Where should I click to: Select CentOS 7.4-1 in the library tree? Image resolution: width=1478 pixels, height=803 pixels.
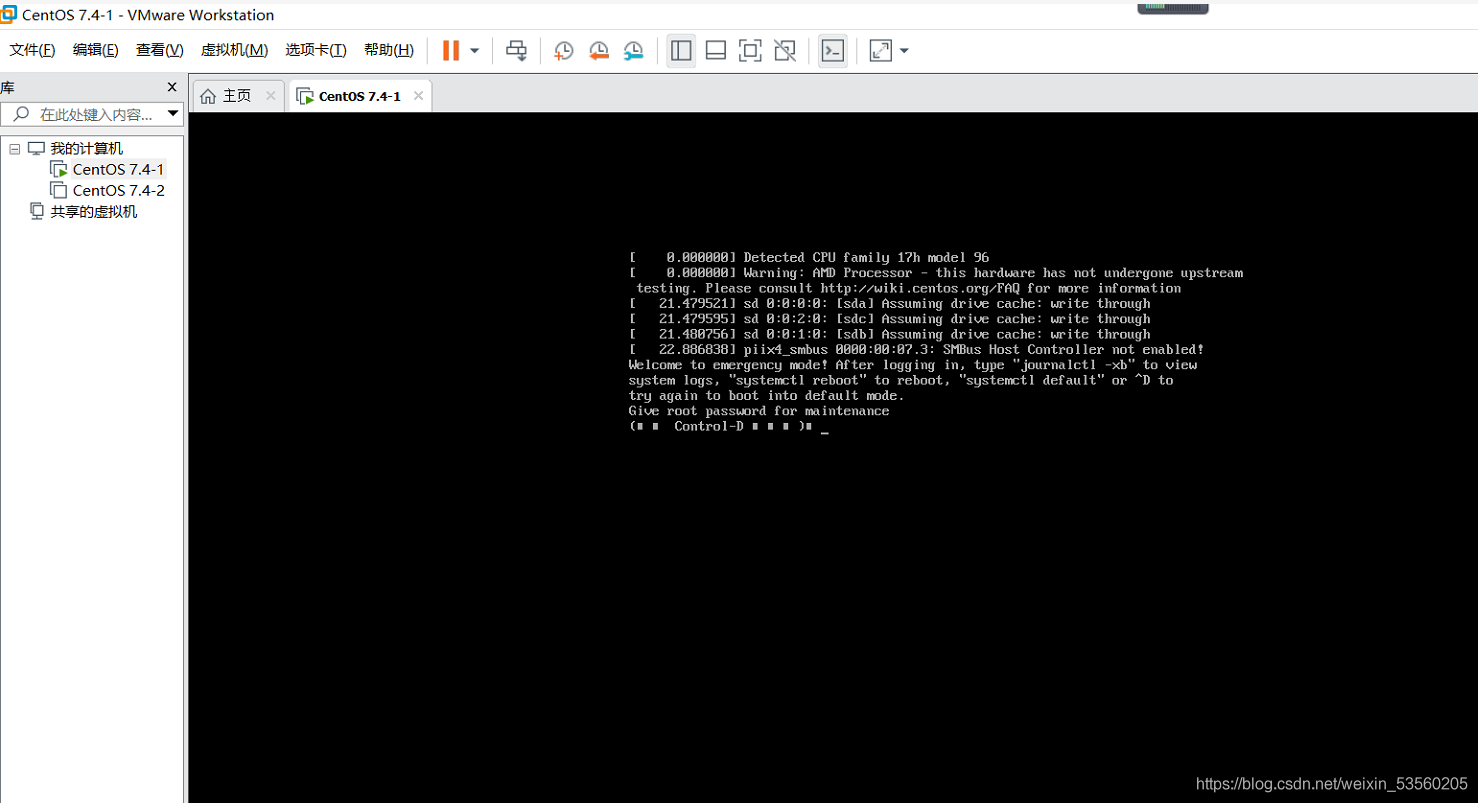[118, 169]
